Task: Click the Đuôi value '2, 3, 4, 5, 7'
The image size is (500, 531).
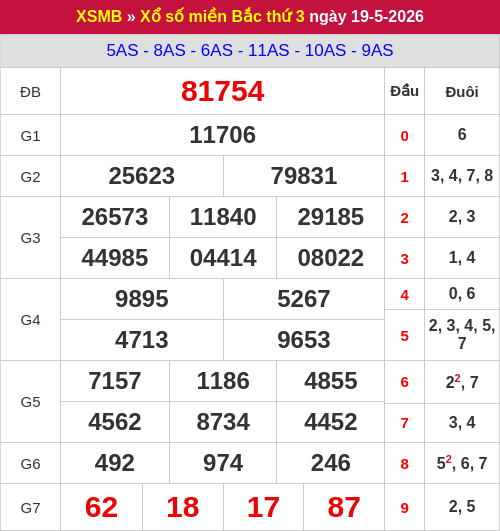Action: click(462, 334)
